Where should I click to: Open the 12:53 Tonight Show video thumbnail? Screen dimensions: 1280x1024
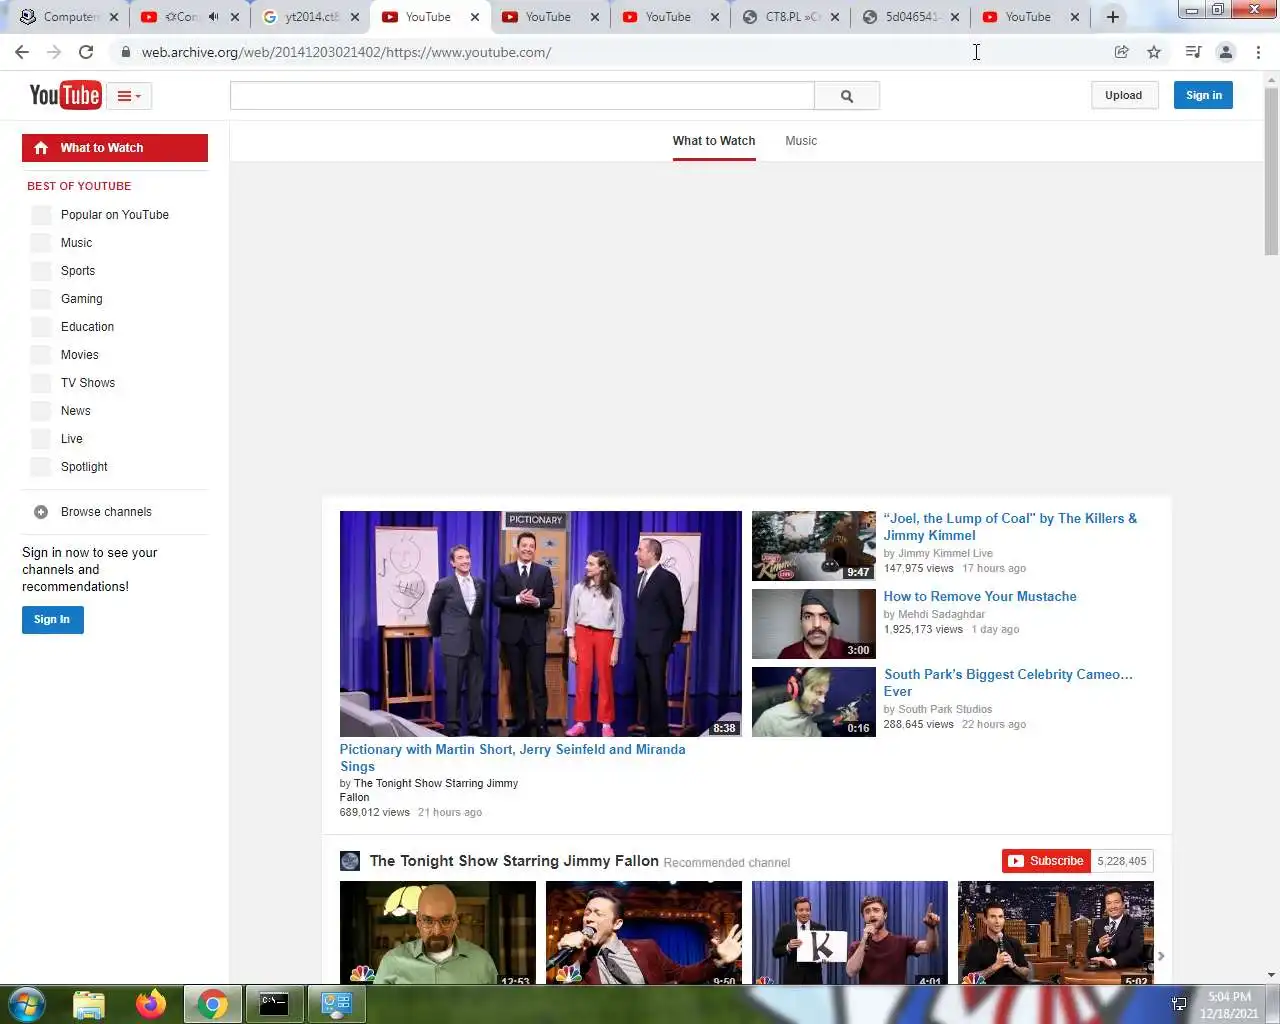pos(438,932)
